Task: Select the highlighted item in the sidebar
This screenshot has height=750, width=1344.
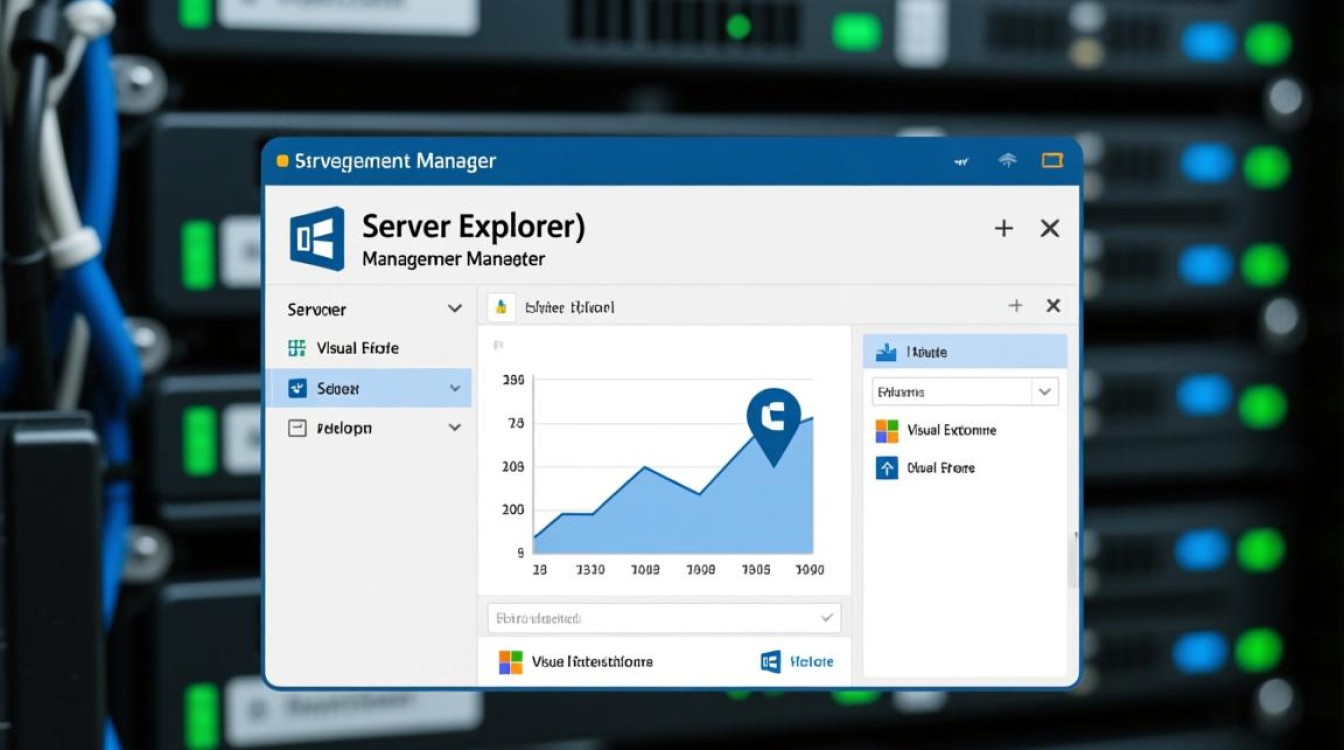Action: click(x=360, y=388)
